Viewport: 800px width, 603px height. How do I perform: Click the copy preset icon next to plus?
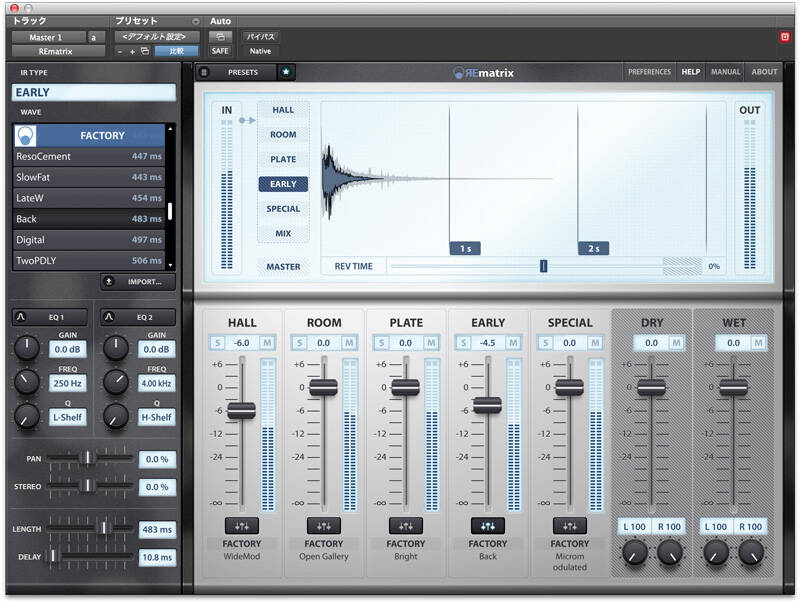(145, 51)
